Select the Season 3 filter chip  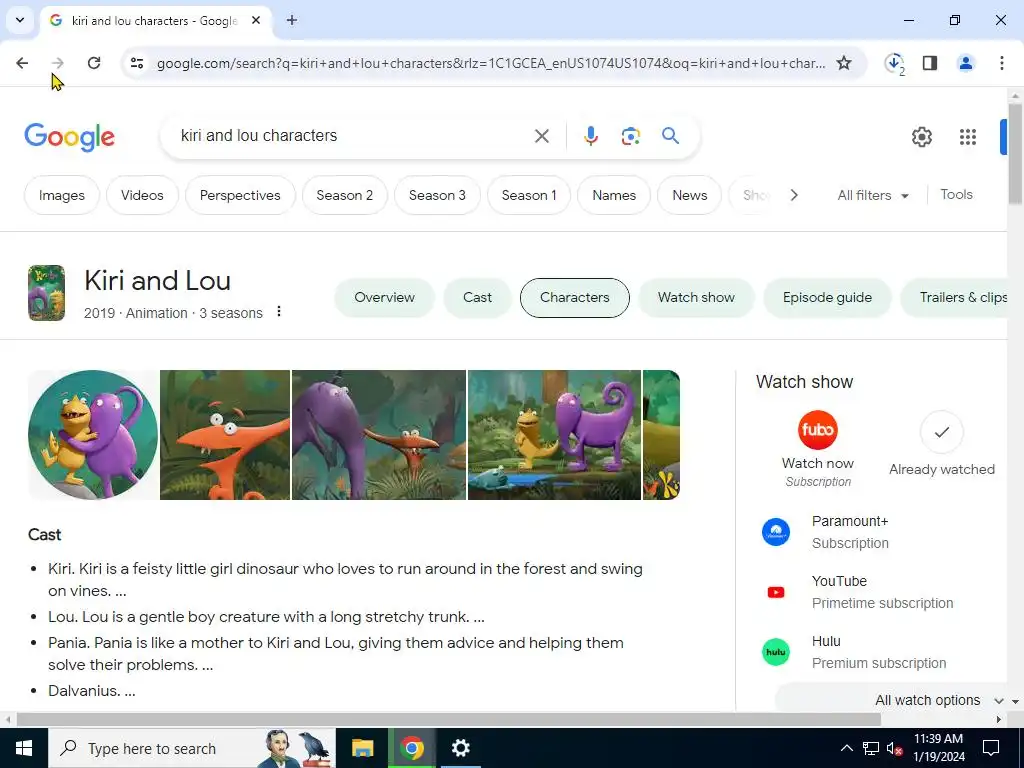437,195
